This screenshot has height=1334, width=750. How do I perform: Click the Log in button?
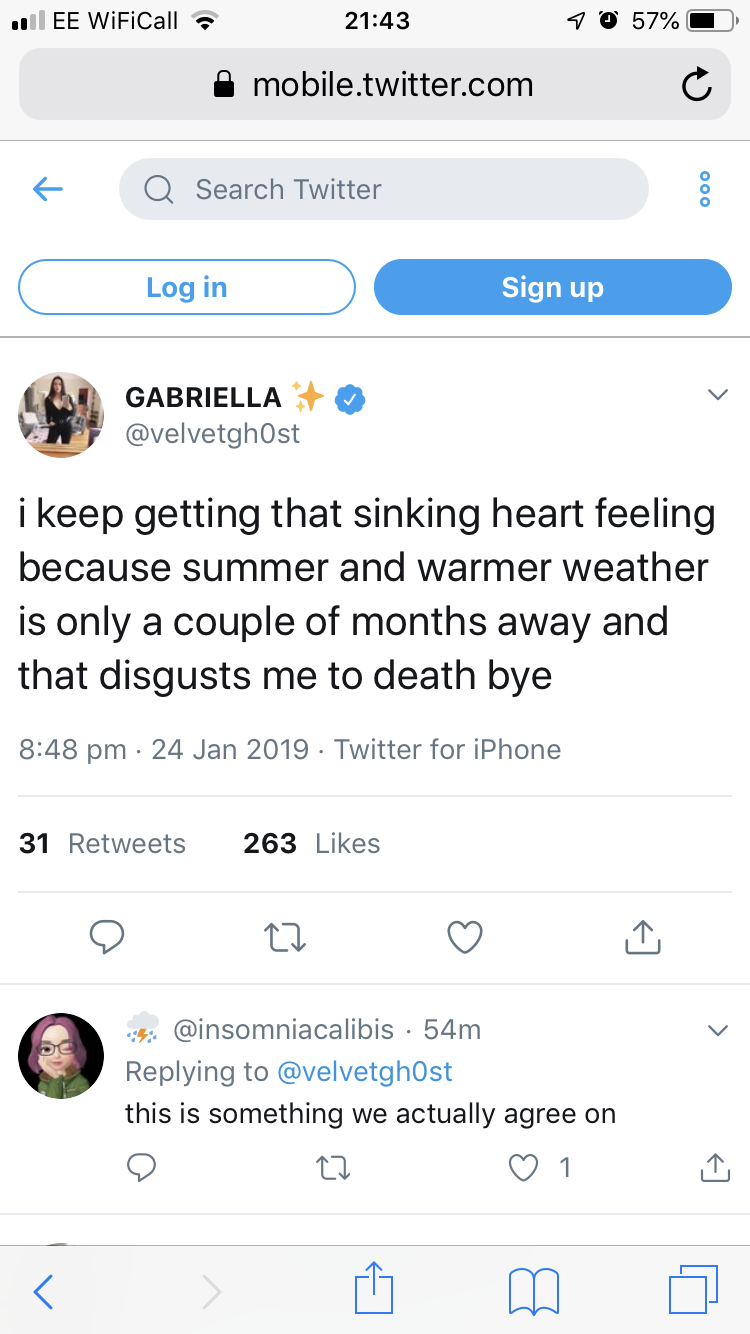(x=187, y=288)
